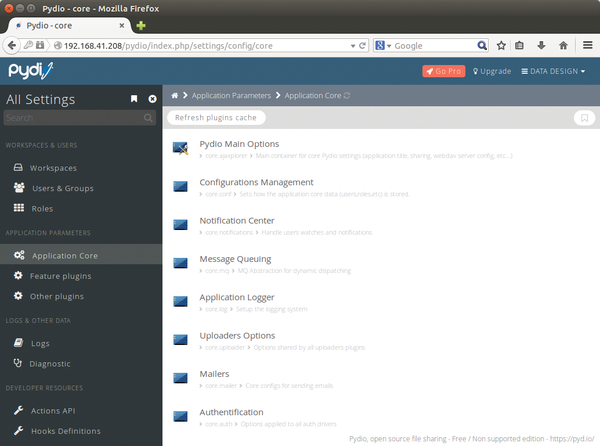Open Pydio Main Options

point(239,144)
